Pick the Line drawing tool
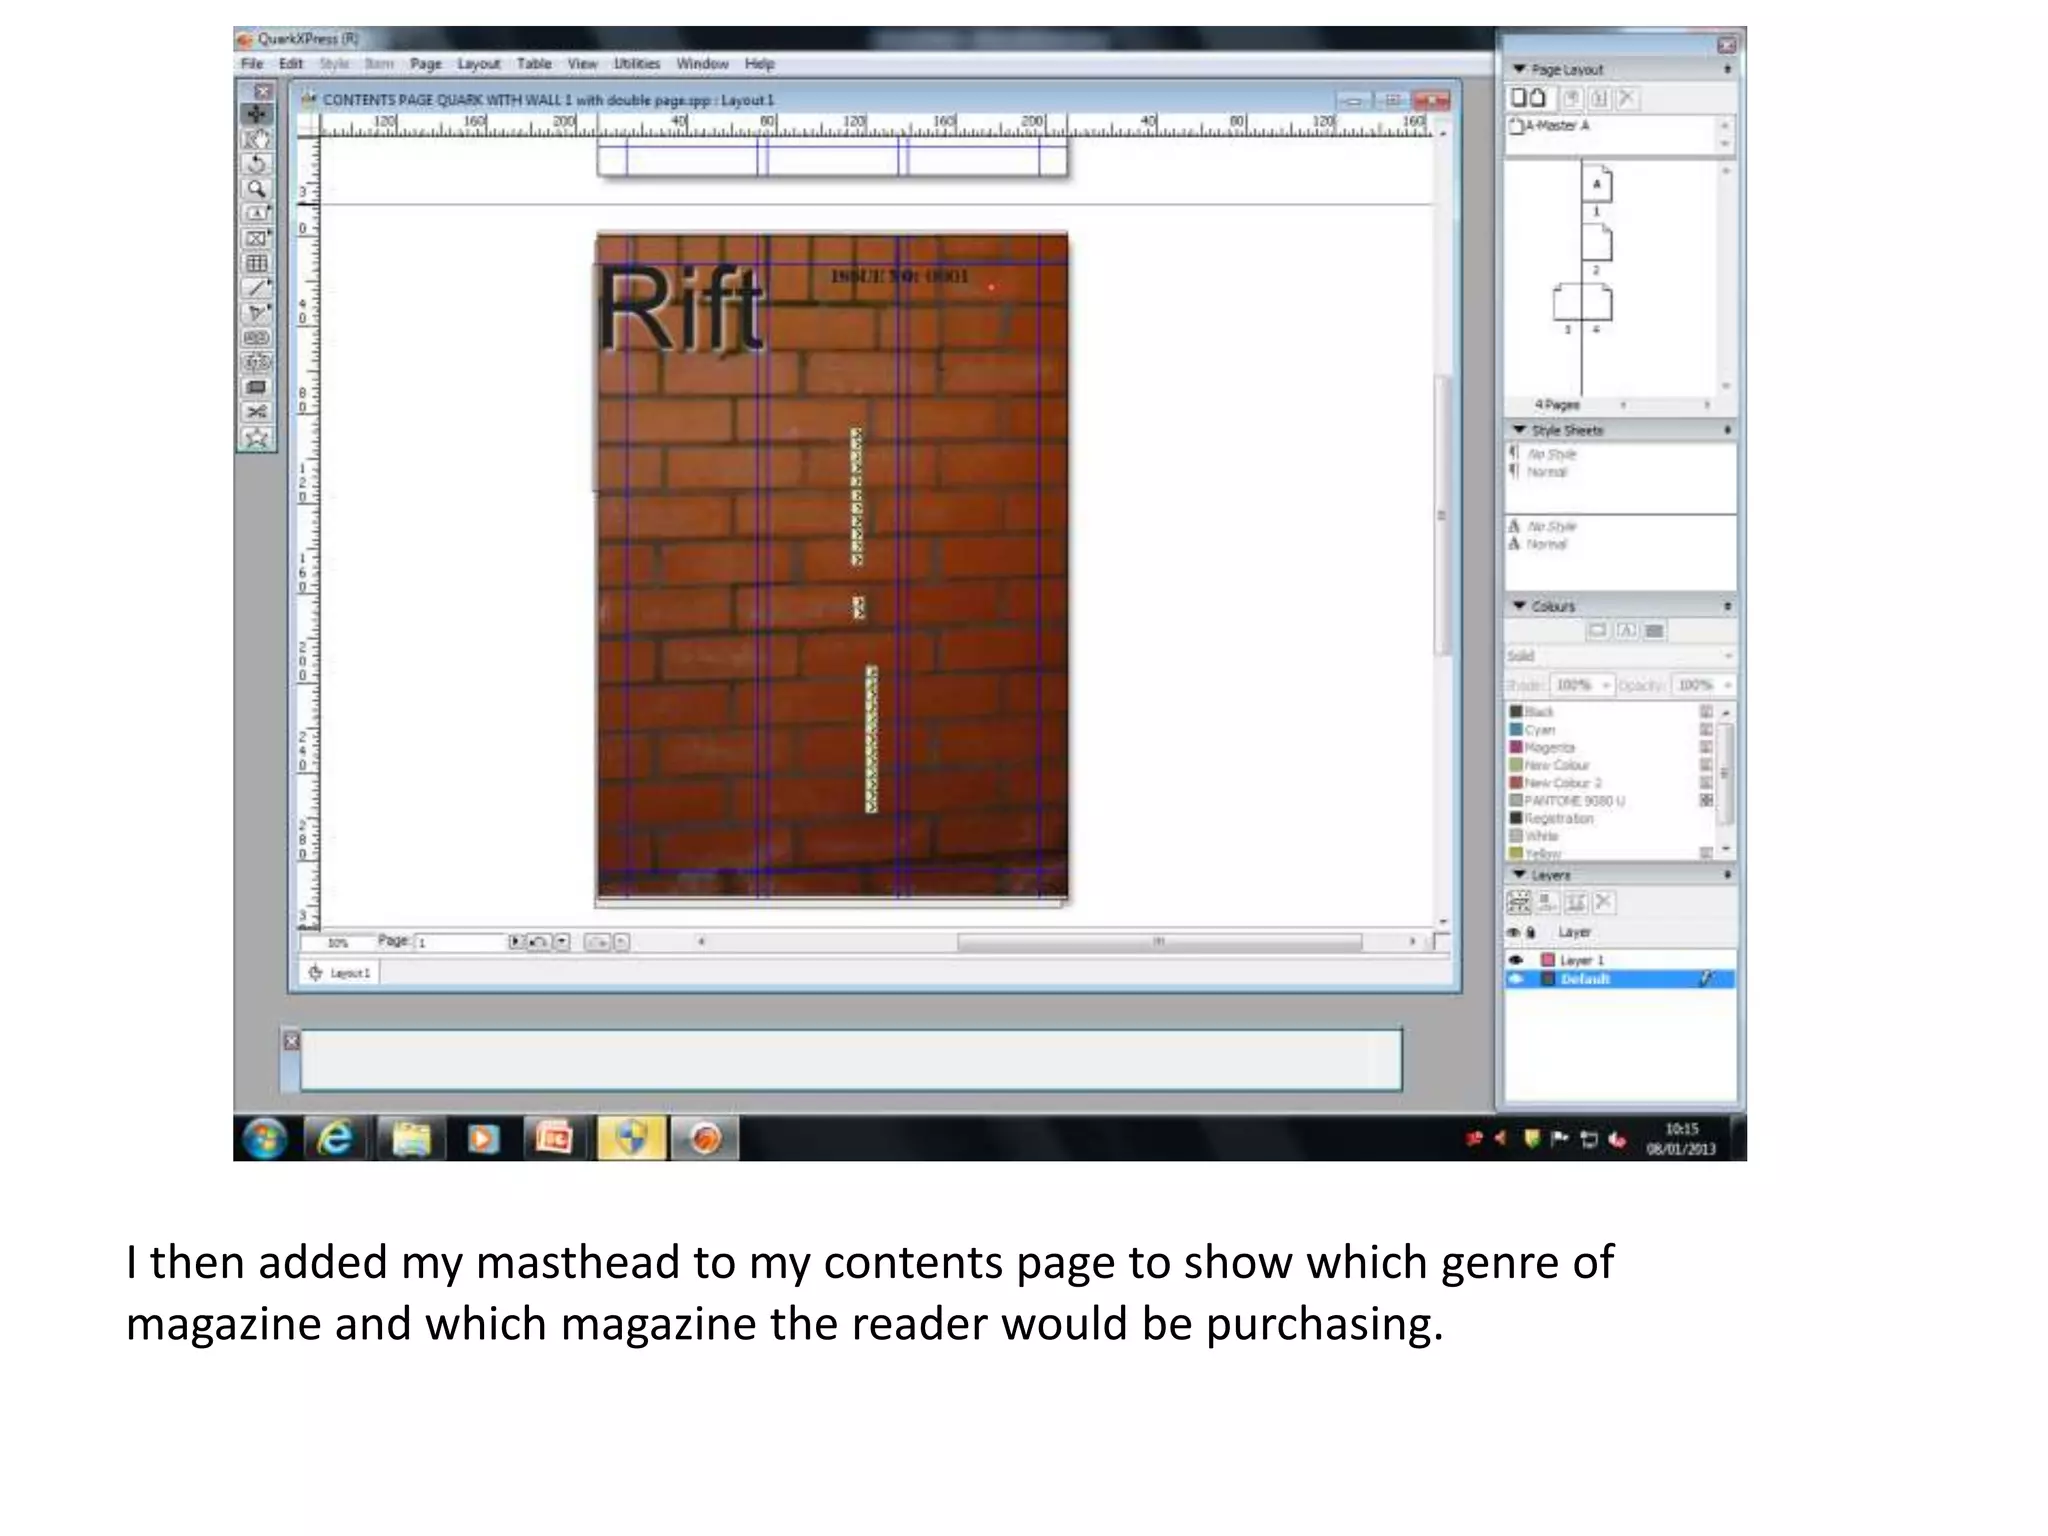This screenshot has height=1536, width=2048. pos(257,288)
